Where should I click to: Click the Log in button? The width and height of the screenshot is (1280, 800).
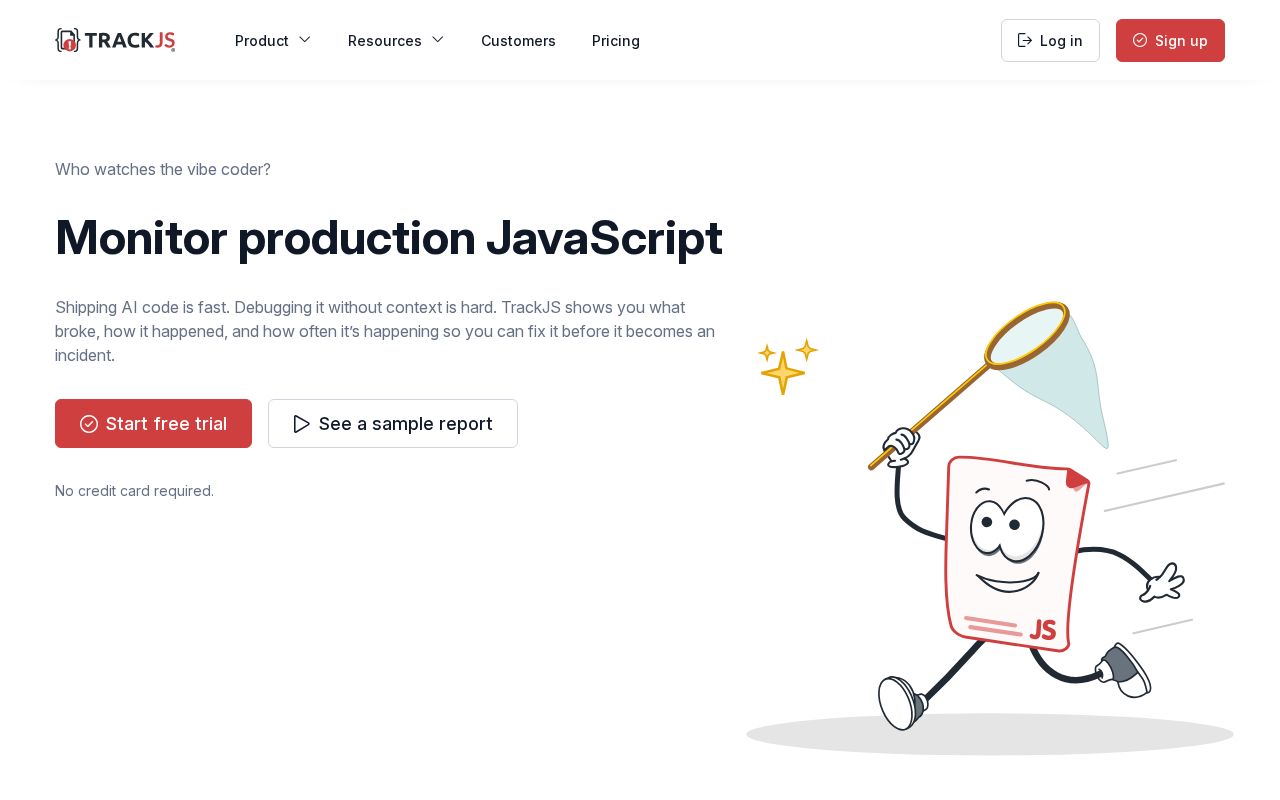pos(1050,40)
